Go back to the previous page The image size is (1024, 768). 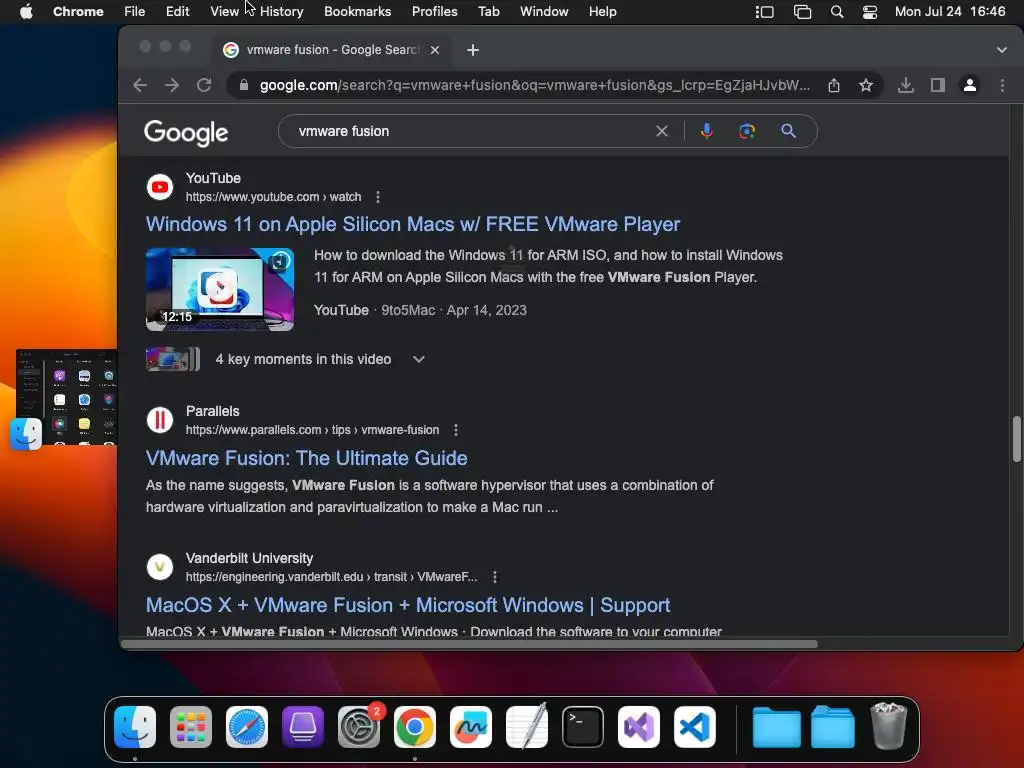(x=140, y=85)
